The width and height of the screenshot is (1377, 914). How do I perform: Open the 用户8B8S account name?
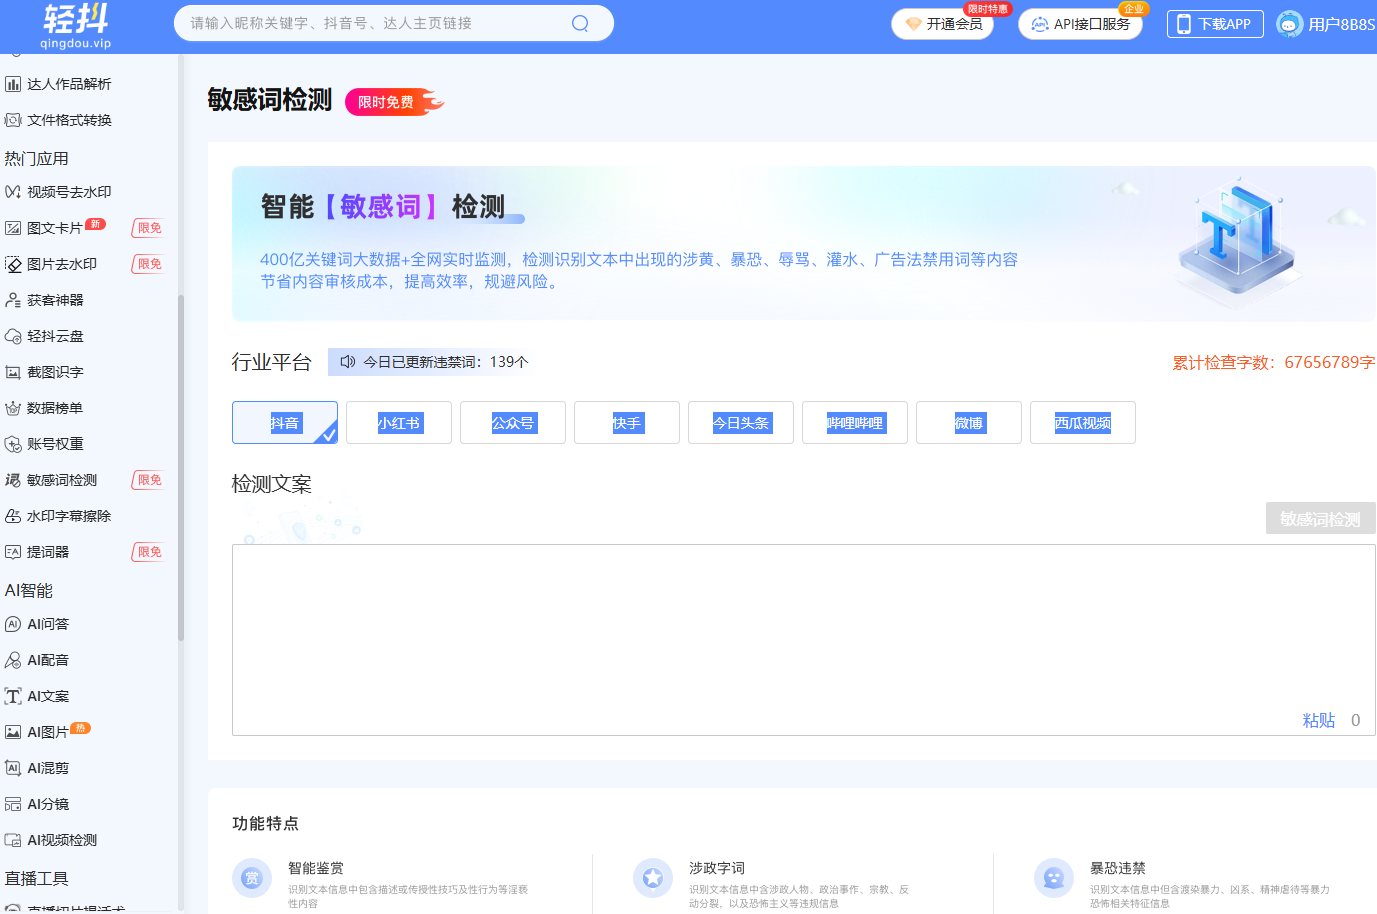point(1342,24)
